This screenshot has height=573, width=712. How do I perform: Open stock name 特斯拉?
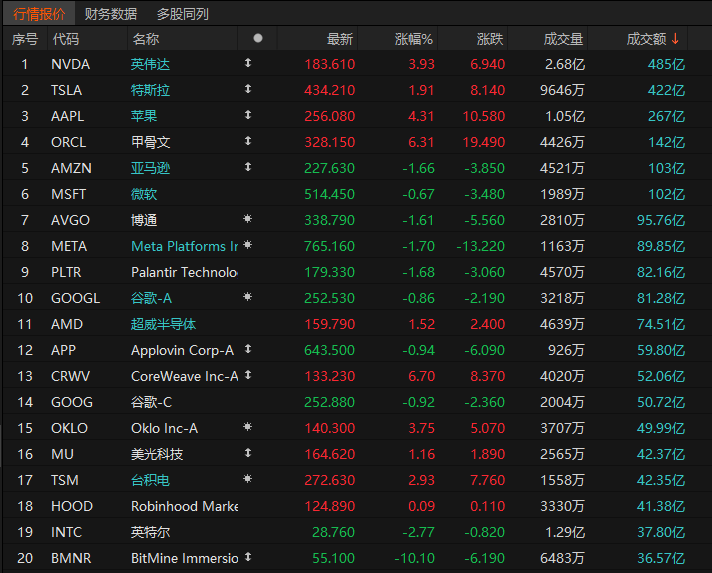(150, 90)
